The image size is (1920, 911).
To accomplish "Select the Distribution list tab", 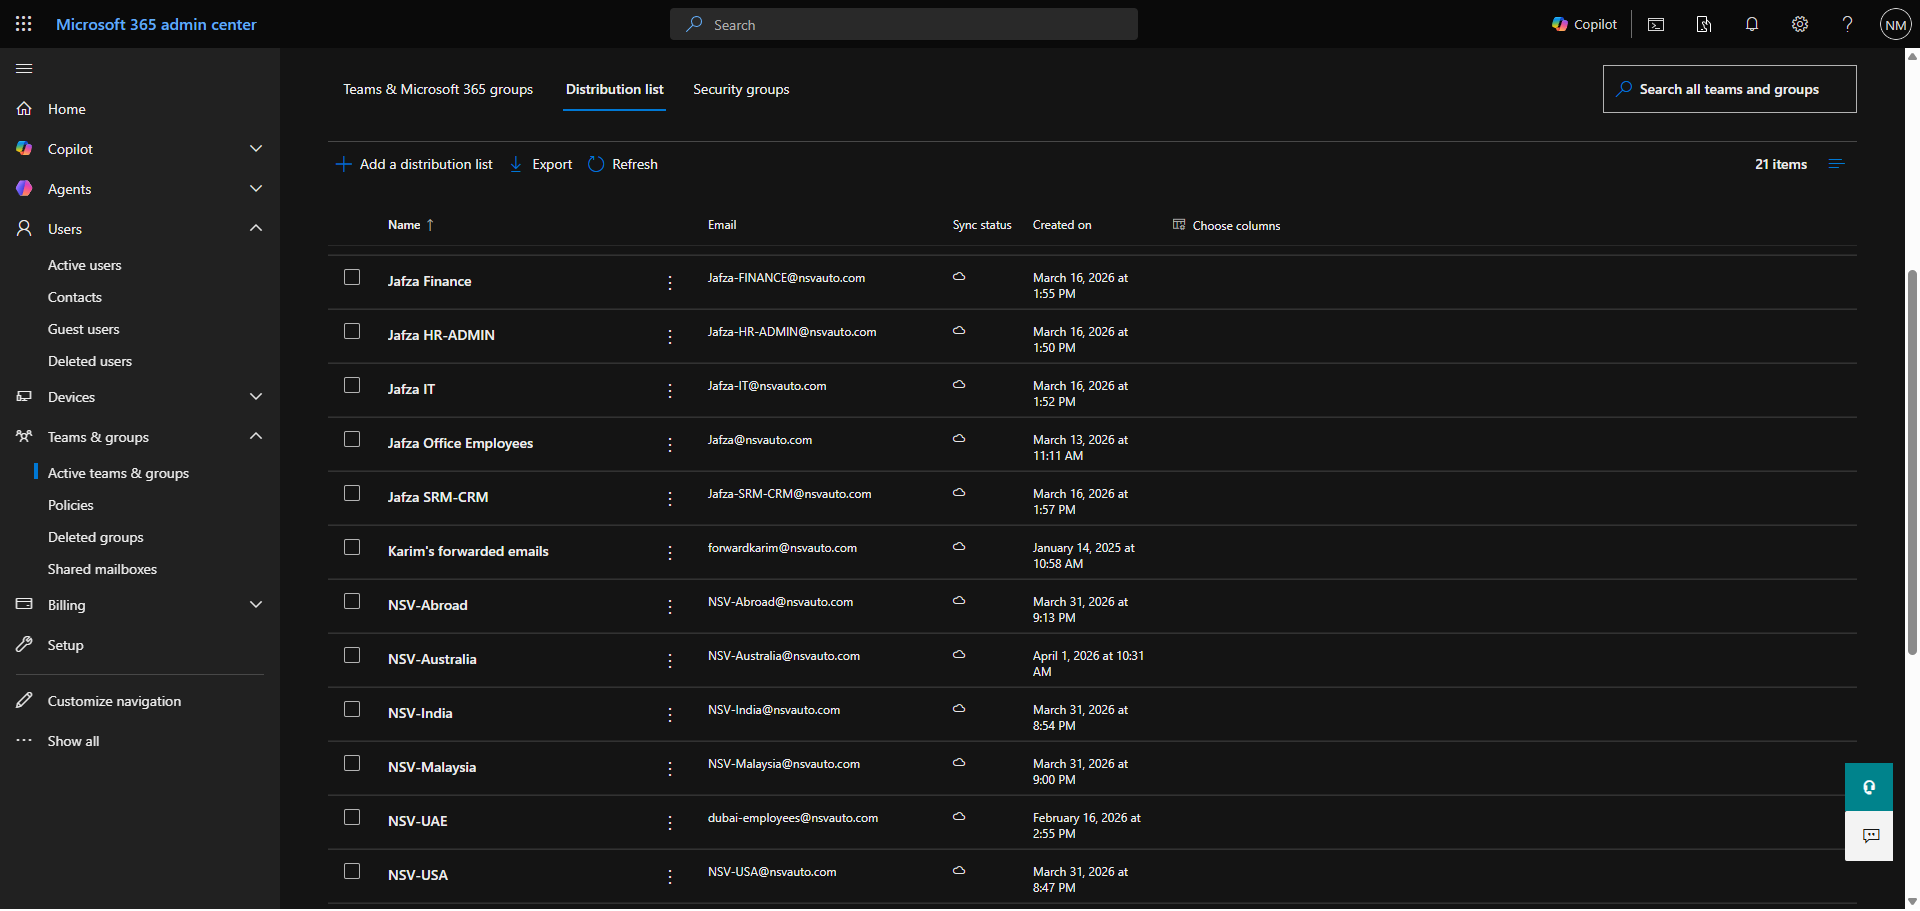I will [x=614, y=89].
